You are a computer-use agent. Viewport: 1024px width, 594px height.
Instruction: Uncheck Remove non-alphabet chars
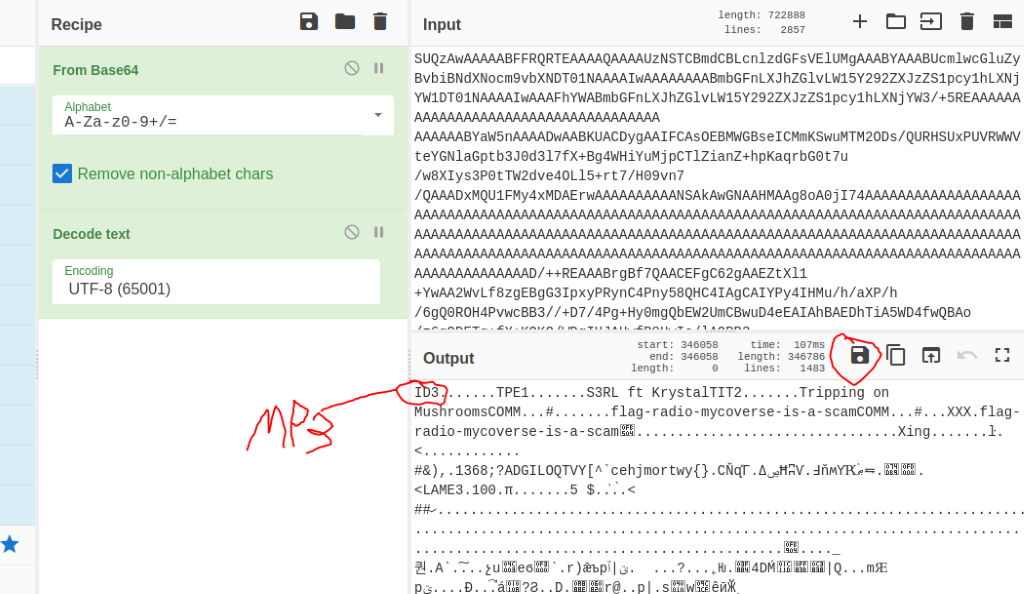[63, 174]
